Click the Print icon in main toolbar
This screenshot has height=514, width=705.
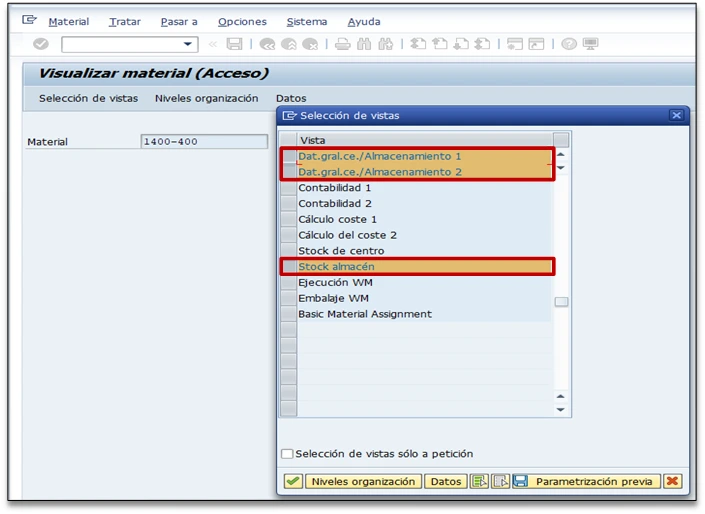[x=343, y=44]
